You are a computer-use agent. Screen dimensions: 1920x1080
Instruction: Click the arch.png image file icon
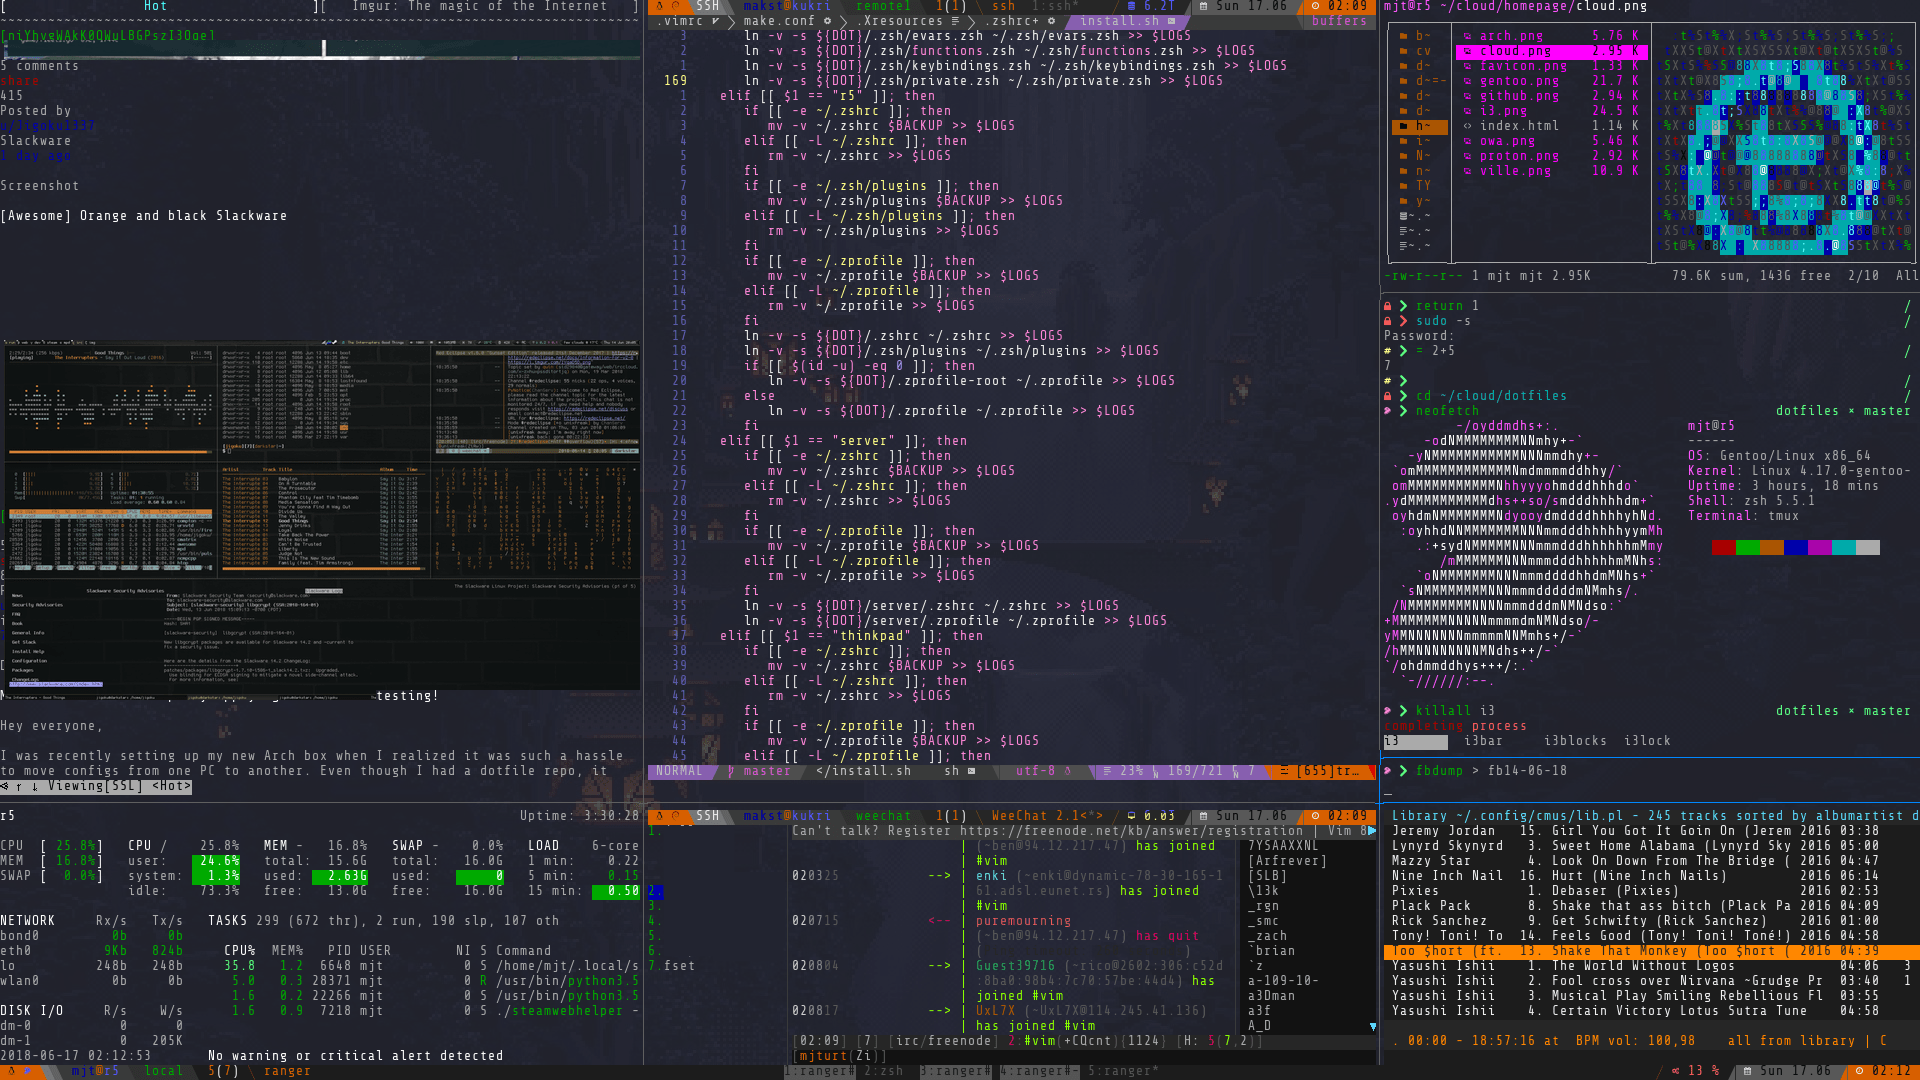click(x=1467, y=36)
